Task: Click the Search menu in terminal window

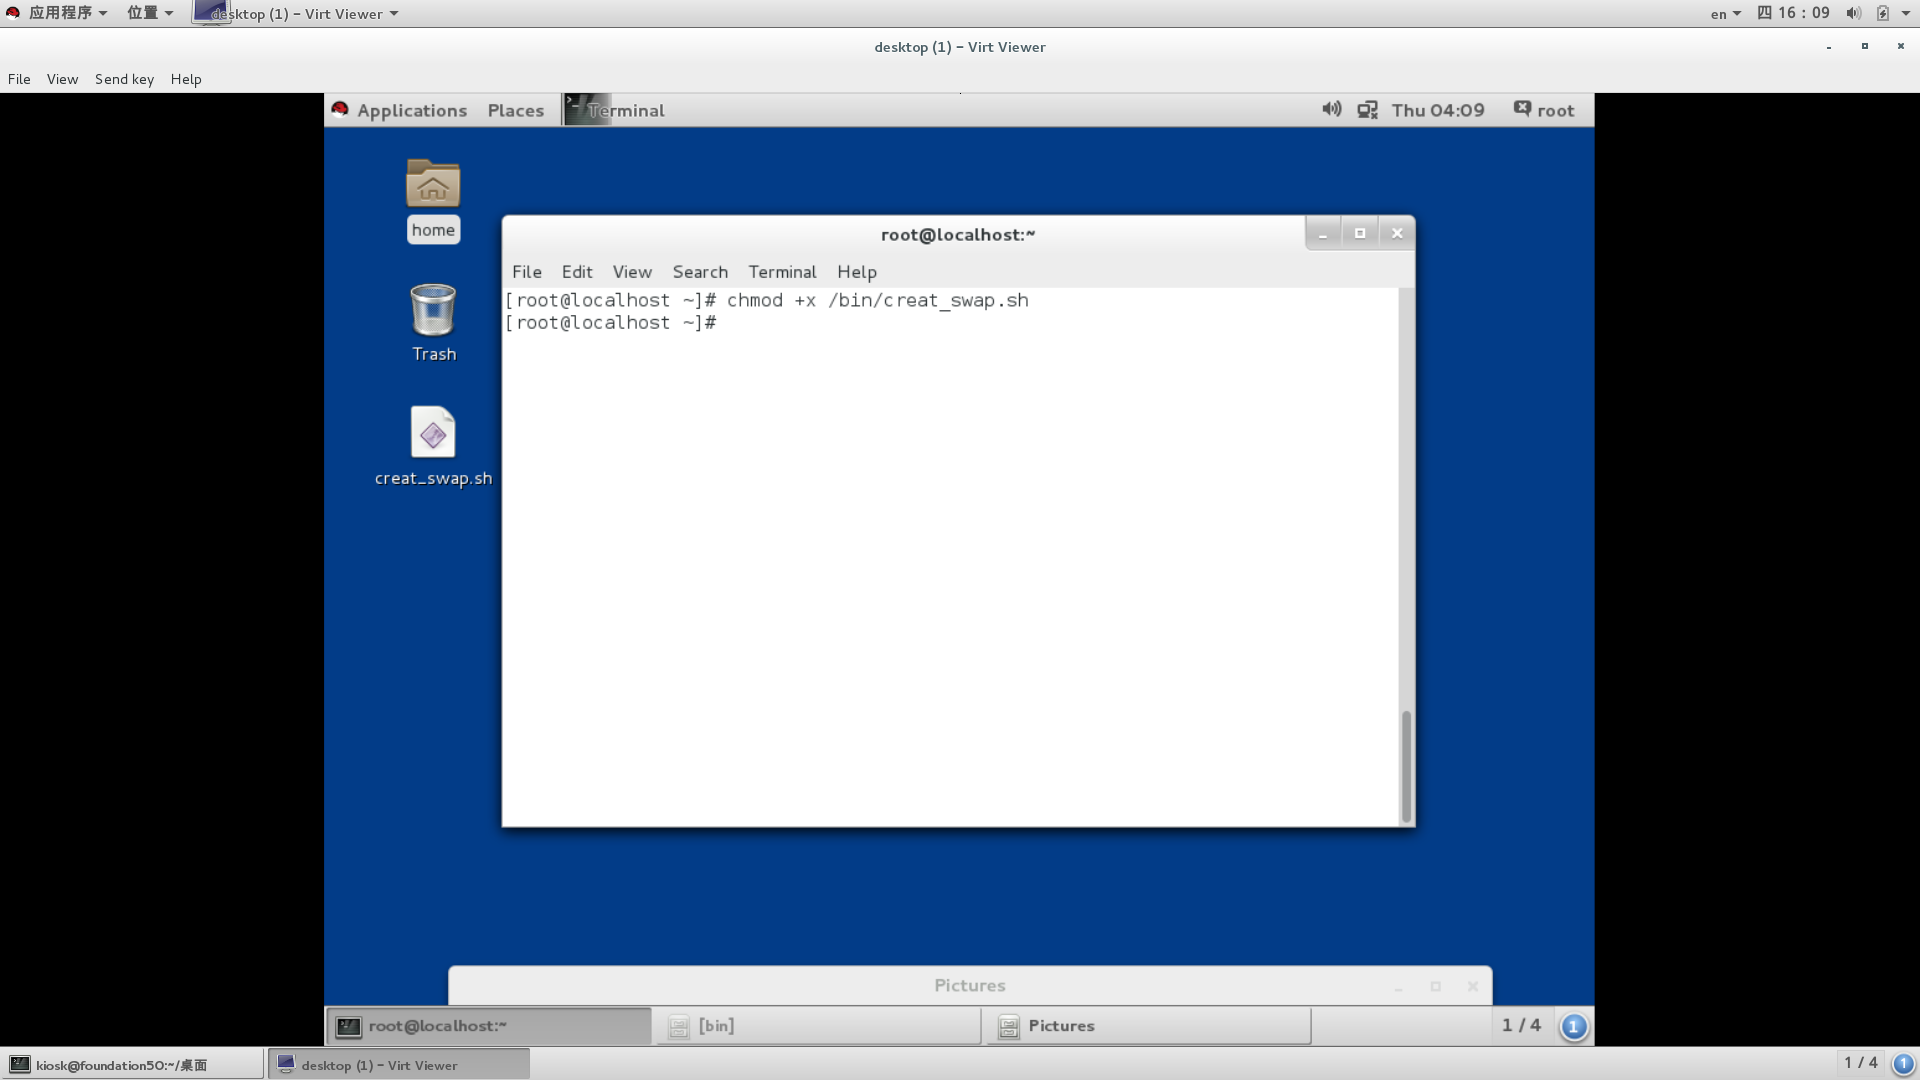Action: (x=699, y=272)
